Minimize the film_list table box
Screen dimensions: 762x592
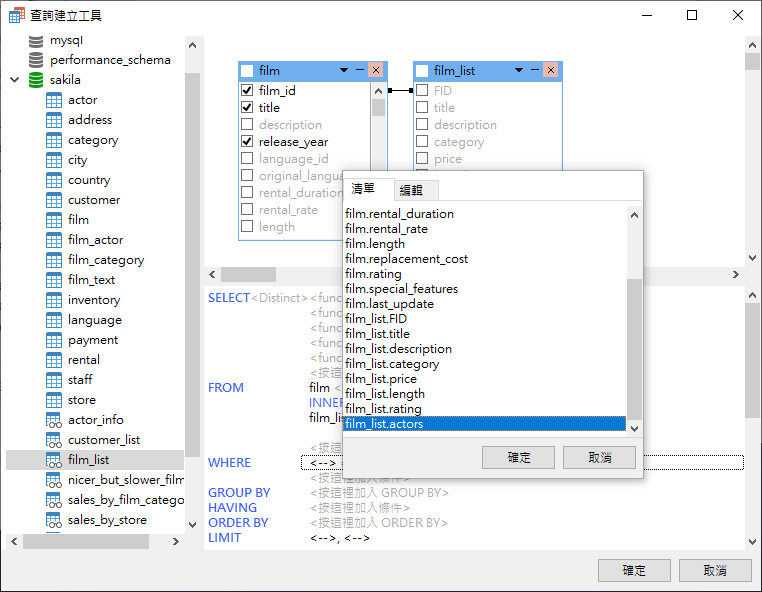tap(535, 70)
